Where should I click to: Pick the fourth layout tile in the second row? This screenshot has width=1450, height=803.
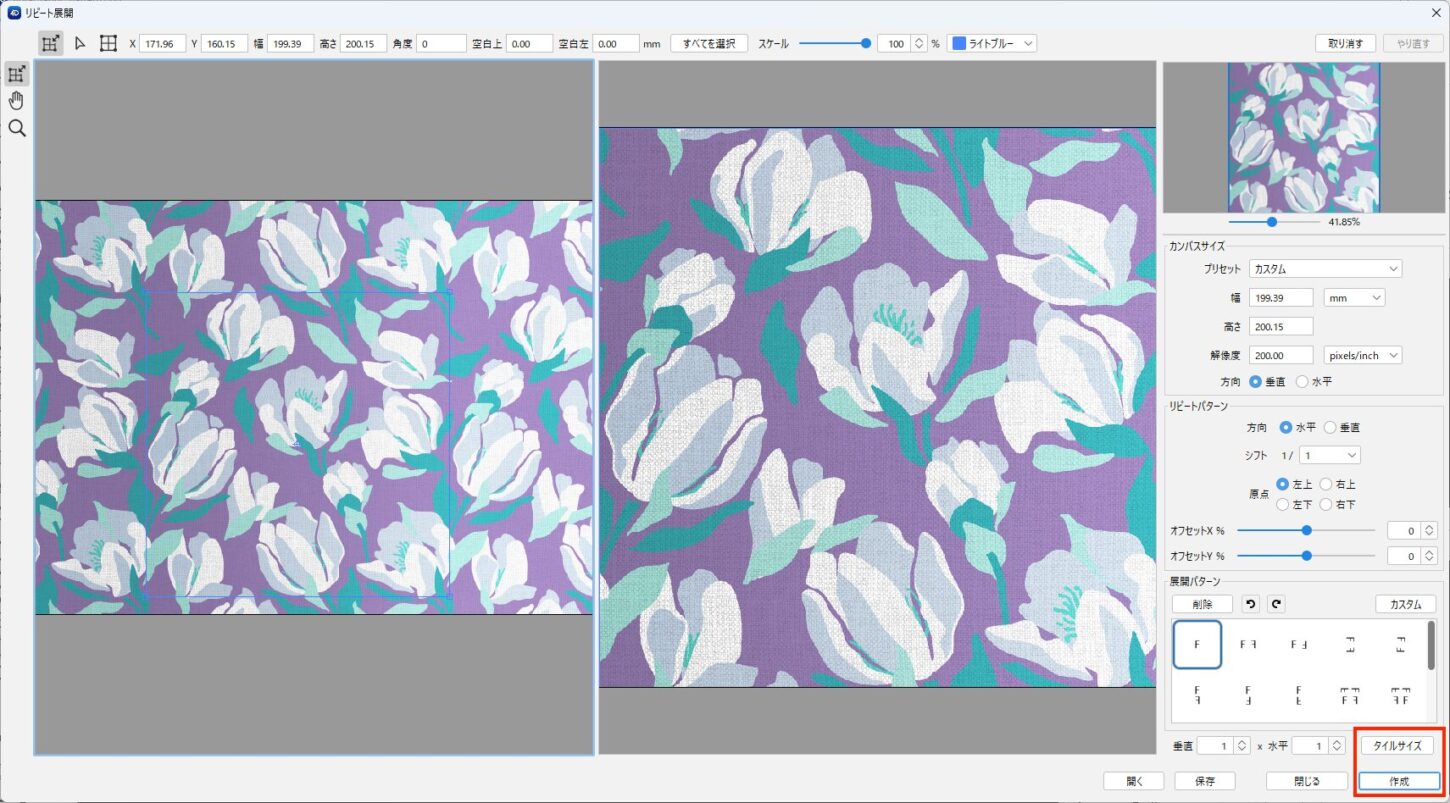point(1349,695)
